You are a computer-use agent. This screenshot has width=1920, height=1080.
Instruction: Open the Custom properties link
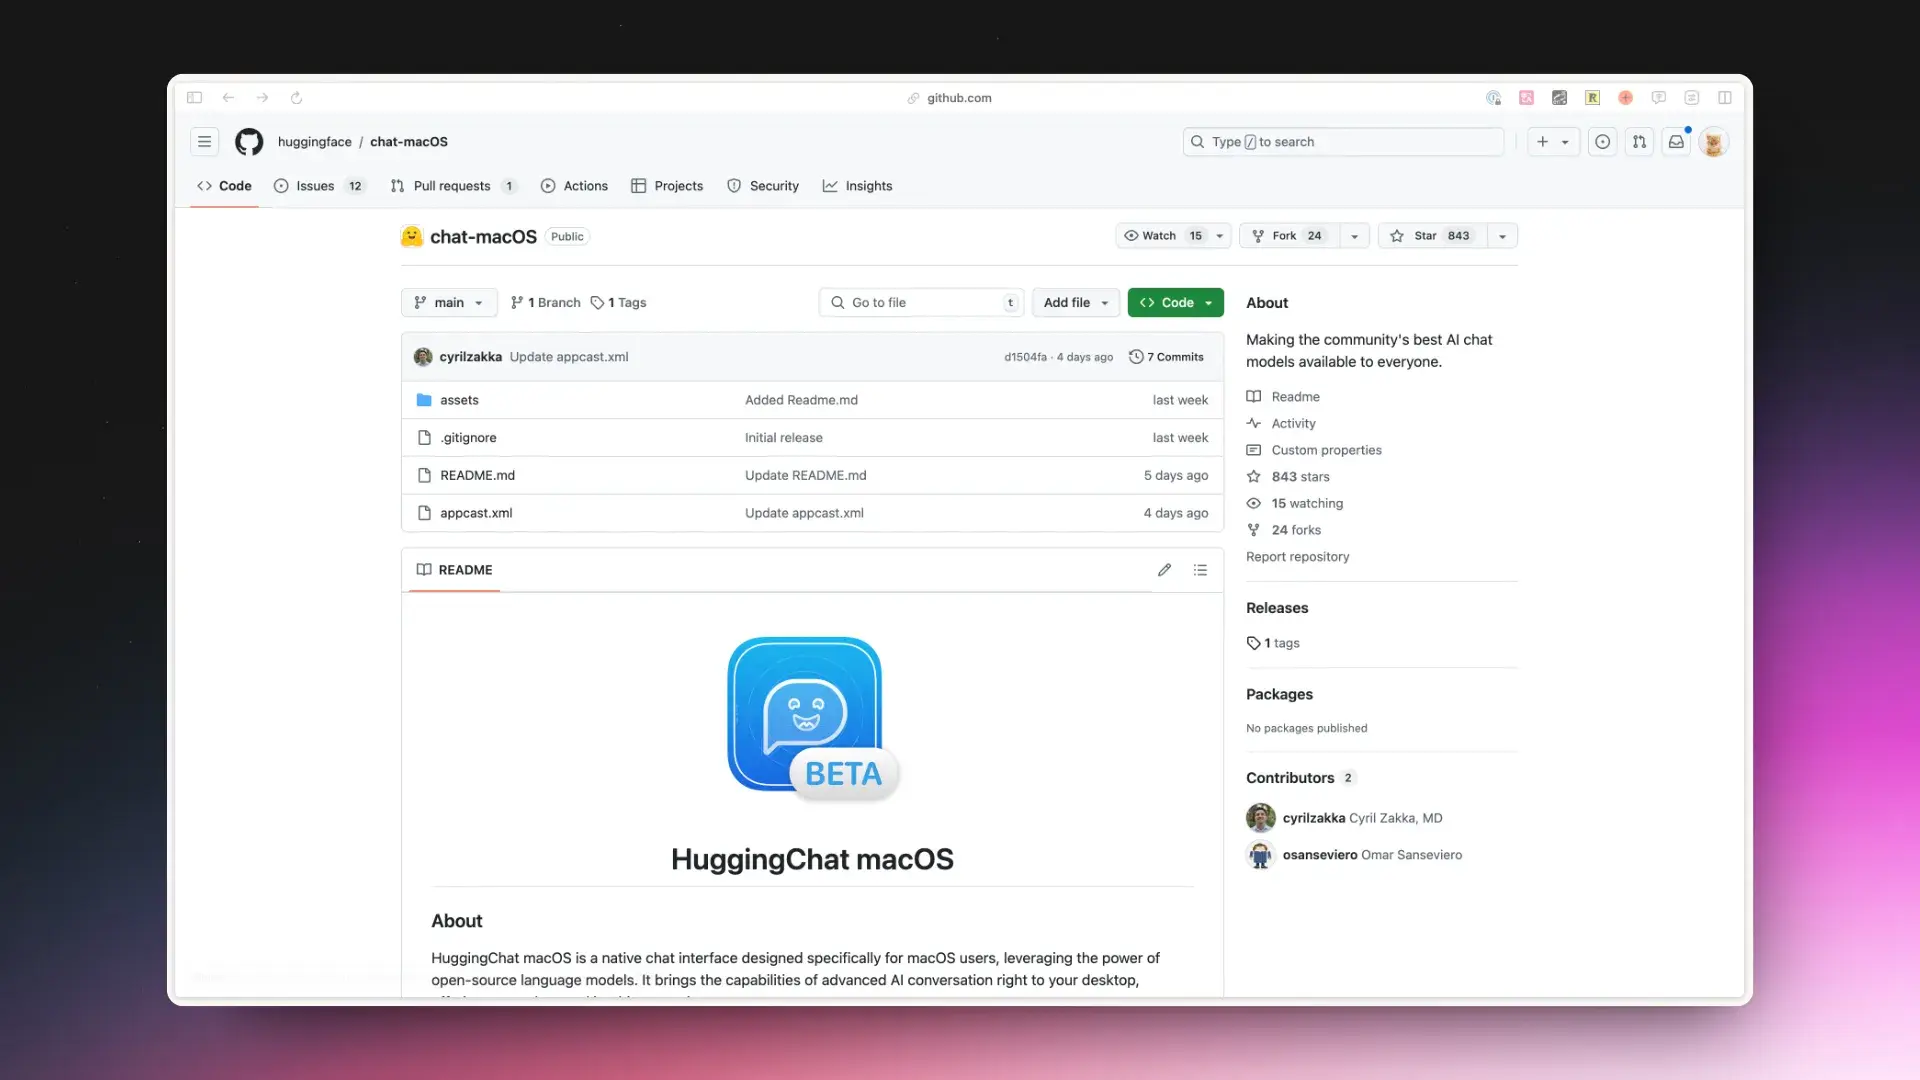pyautogui.click(x=1314, y=450)
